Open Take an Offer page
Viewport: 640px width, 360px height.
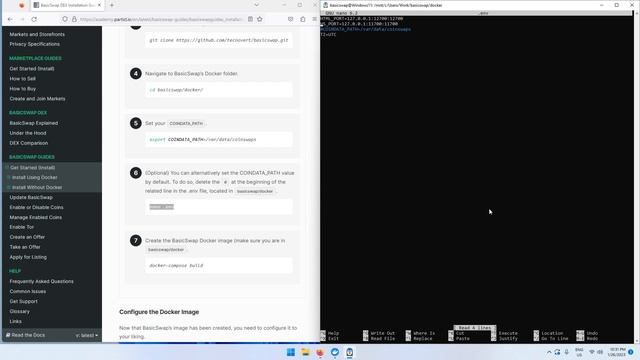pyautogui.click(x=25, y=247)
